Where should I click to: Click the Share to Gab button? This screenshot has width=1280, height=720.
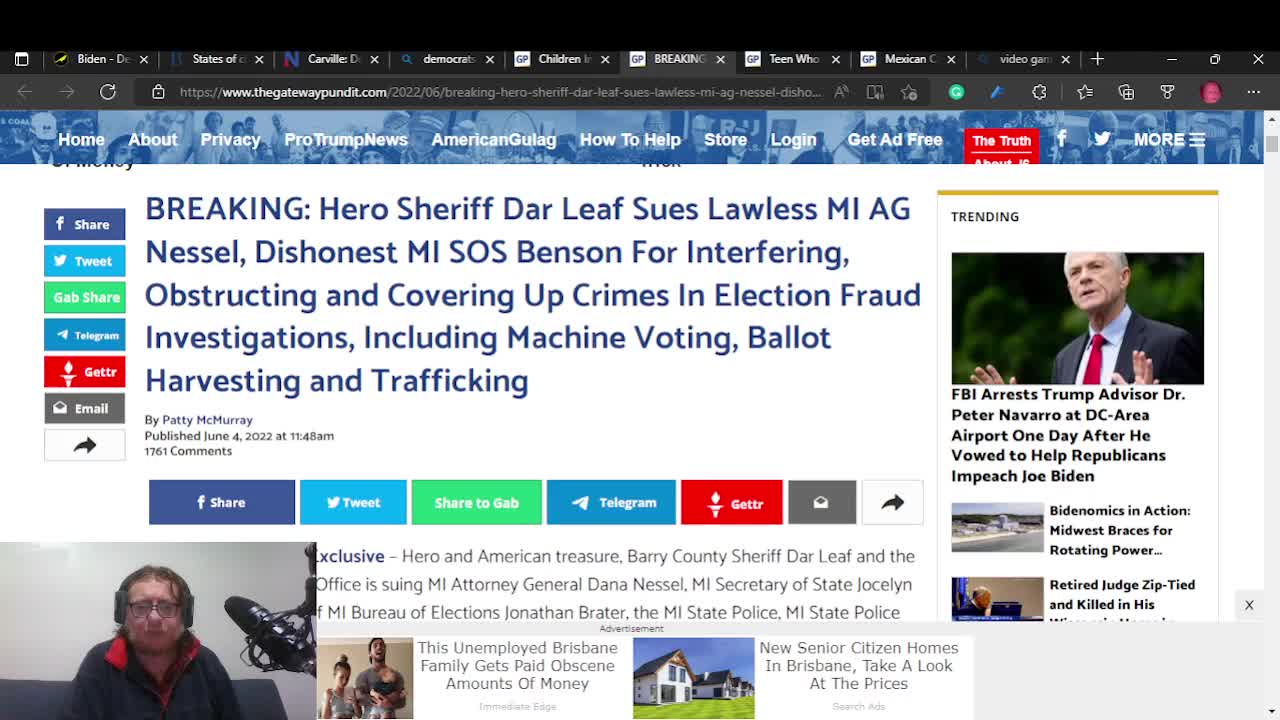476,502
